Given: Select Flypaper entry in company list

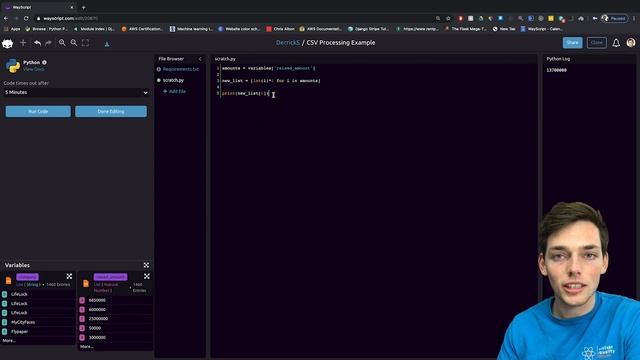Looking at the screenshot, I should 20,332.
